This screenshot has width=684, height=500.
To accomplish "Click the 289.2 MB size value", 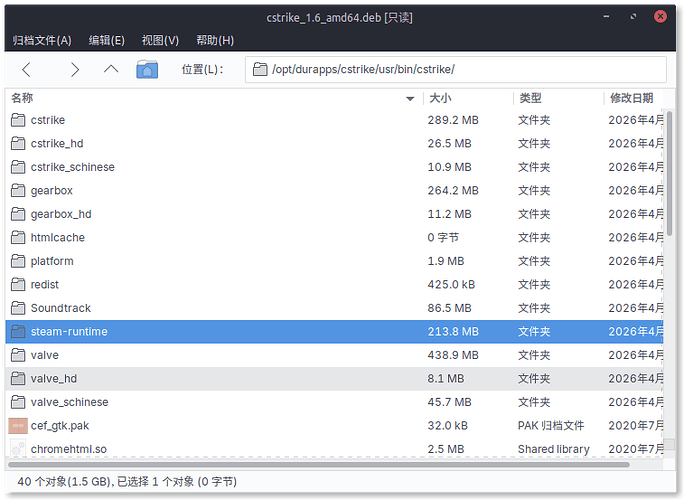I will pyautogui.click(x=453, y=120).
